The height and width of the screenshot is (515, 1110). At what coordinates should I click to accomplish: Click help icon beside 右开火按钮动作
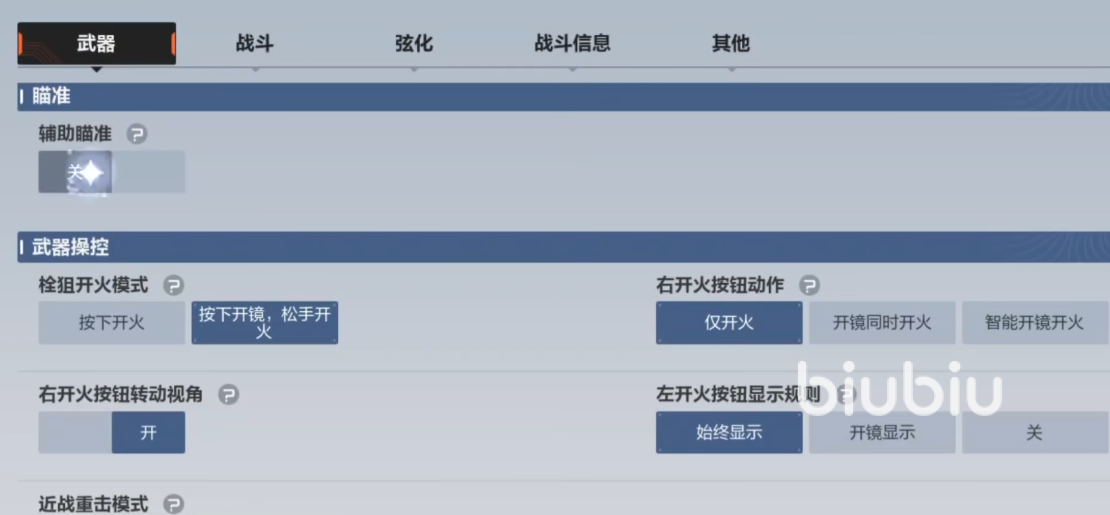click(809, 286)
